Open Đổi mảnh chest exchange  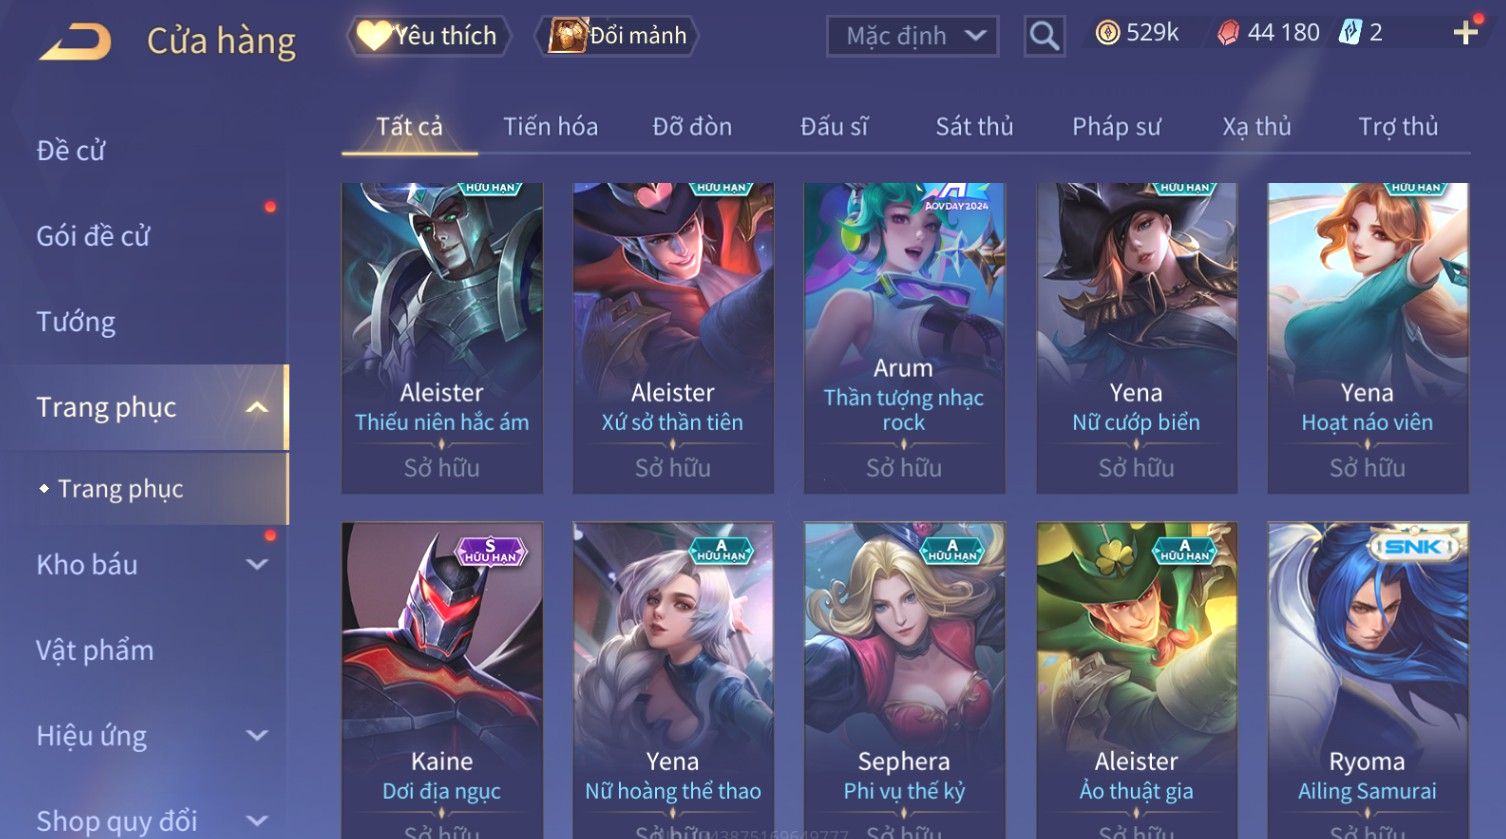click(617, 36)
